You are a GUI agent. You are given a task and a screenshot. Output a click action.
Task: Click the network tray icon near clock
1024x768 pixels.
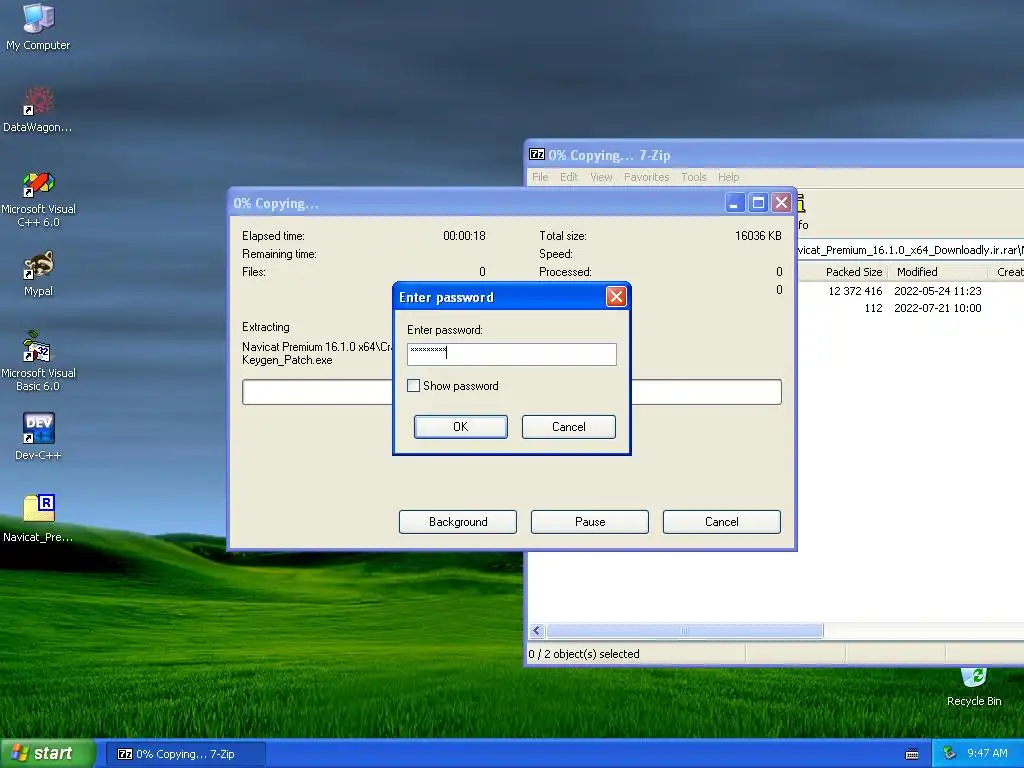[950, 754]
